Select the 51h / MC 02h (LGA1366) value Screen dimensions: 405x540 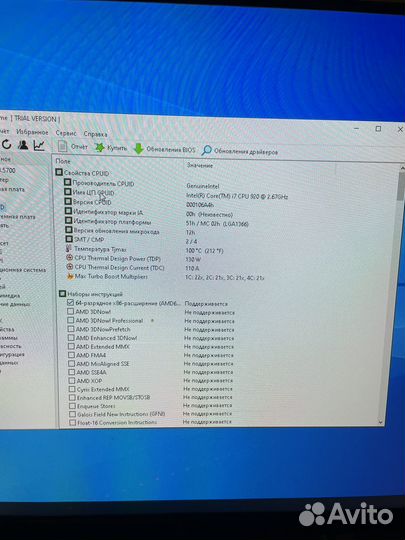click(217, 224)
